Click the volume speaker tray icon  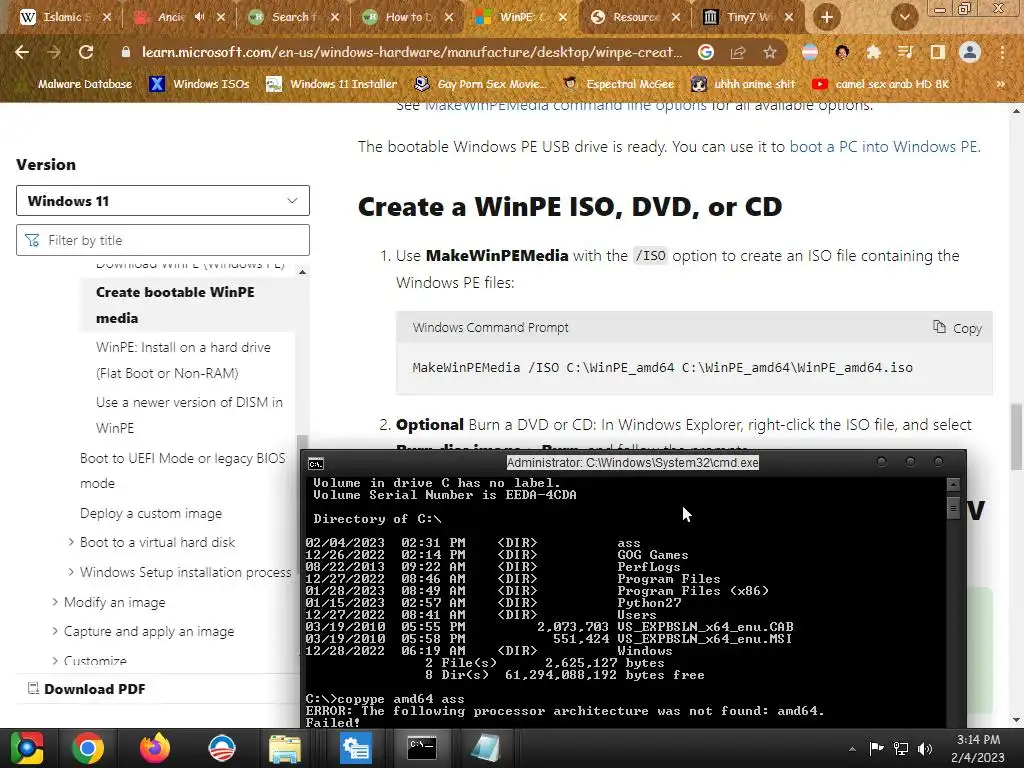925,749
